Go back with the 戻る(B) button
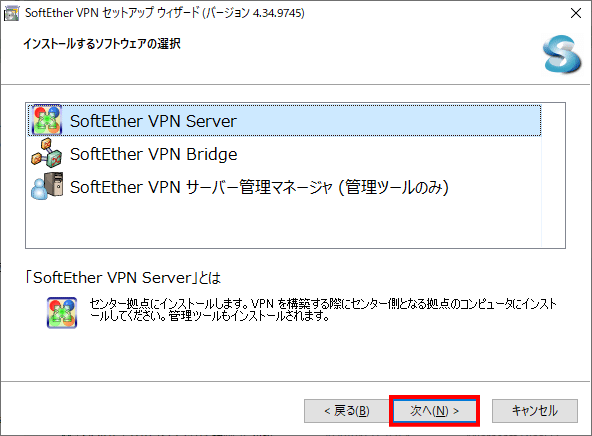This screenshot has height=436, width=592. pos(347,411)
